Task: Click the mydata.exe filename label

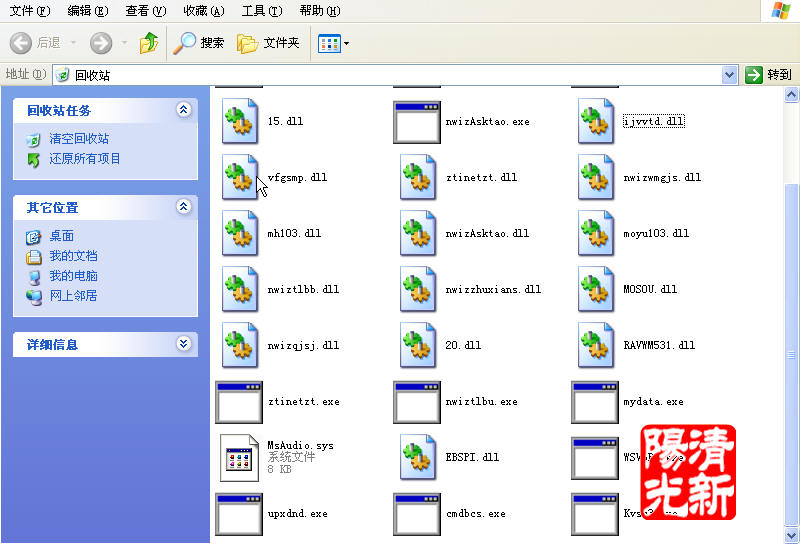Action: click(x=653, y=402)
